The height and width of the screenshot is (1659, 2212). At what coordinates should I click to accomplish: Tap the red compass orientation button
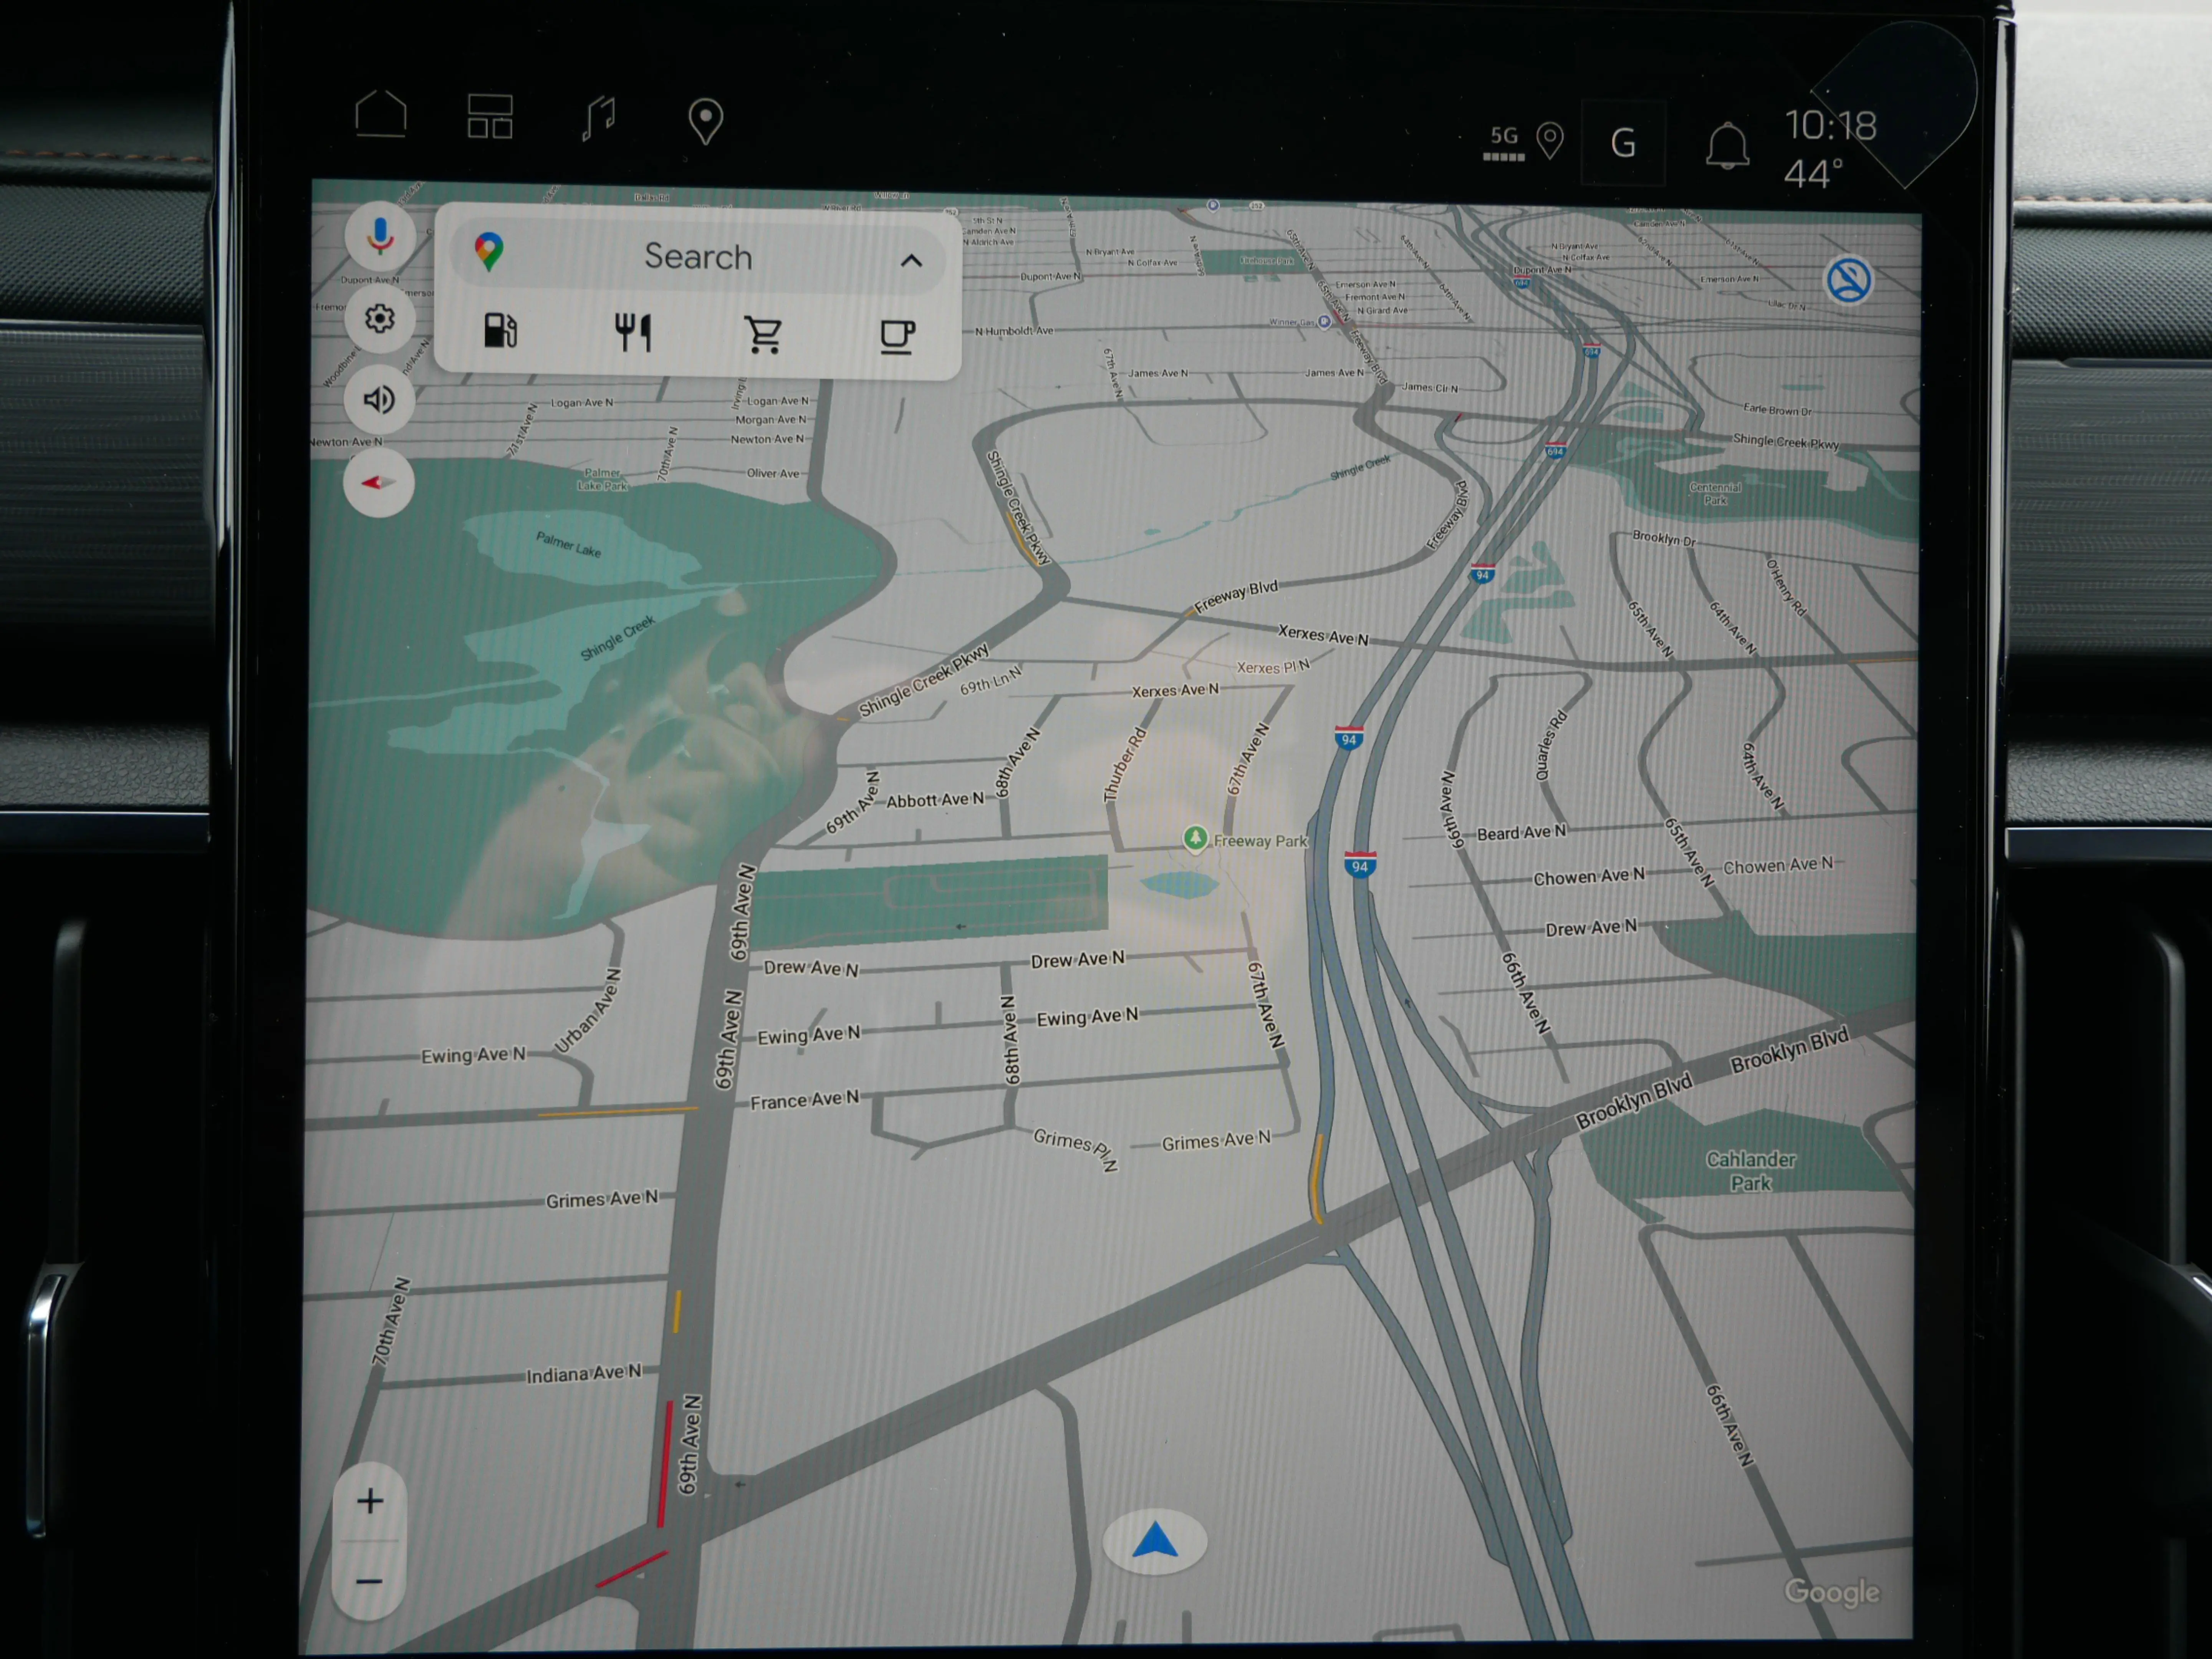[379, 483]
